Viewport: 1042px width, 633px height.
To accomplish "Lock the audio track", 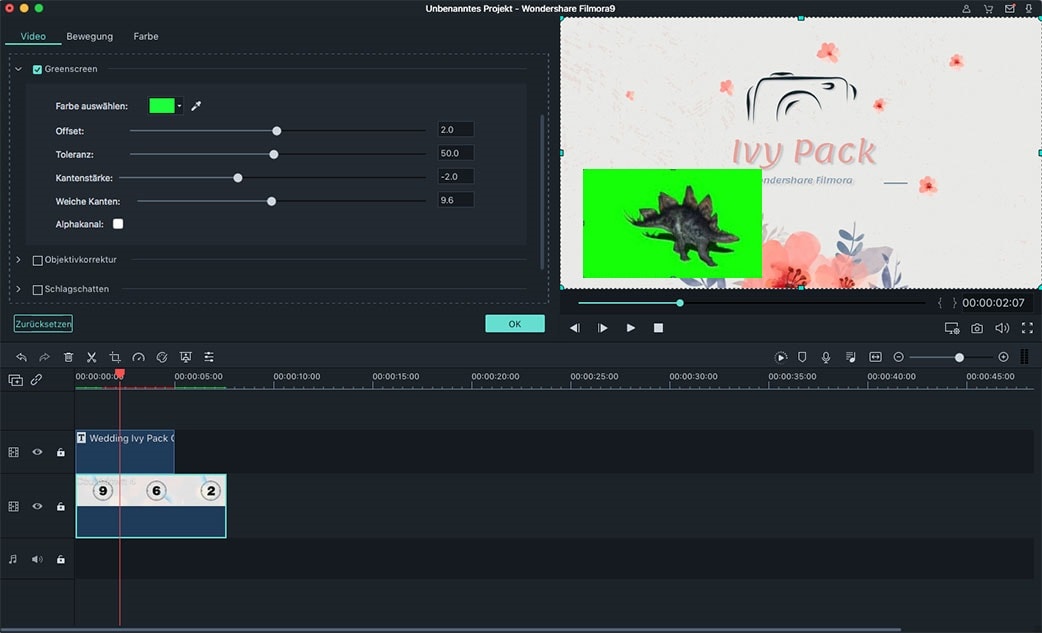I will tap(60, 559).
